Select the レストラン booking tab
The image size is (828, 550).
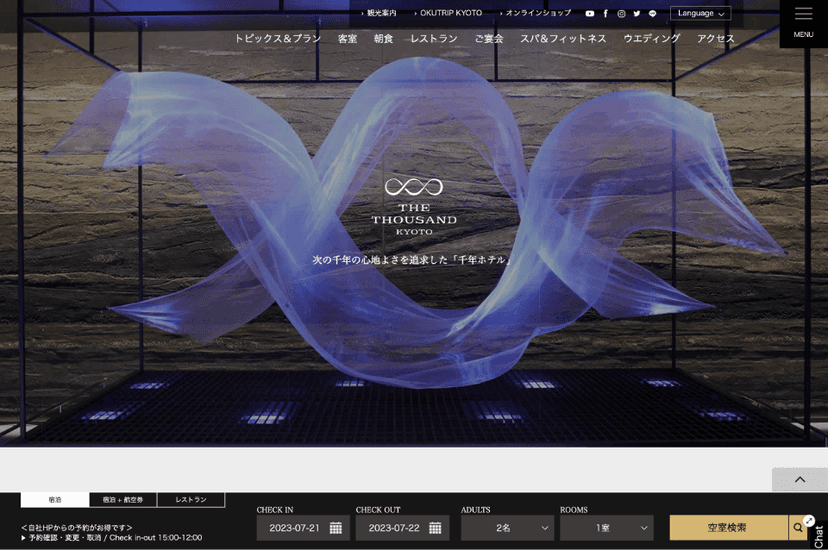[191, 499]
